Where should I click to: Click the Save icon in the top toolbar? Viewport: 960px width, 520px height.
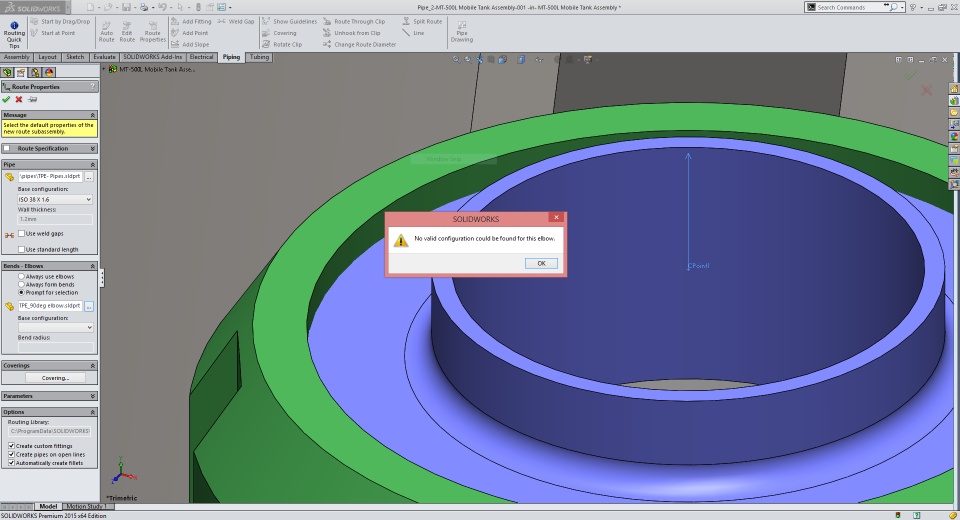tap(126, 7)
